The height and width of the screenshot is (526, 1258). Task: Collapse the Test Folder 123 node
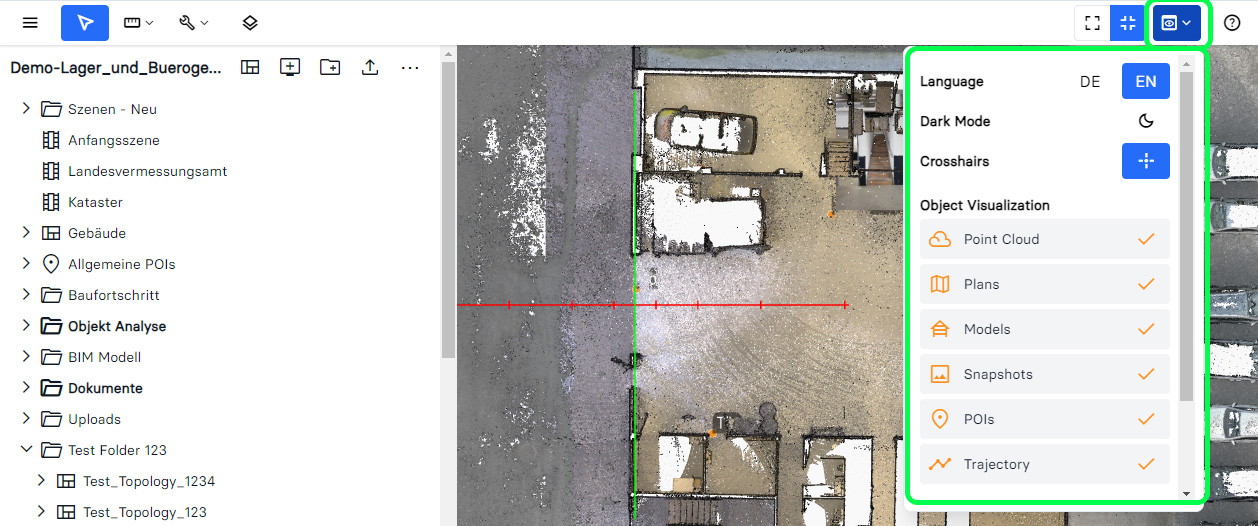click(26, 450)
